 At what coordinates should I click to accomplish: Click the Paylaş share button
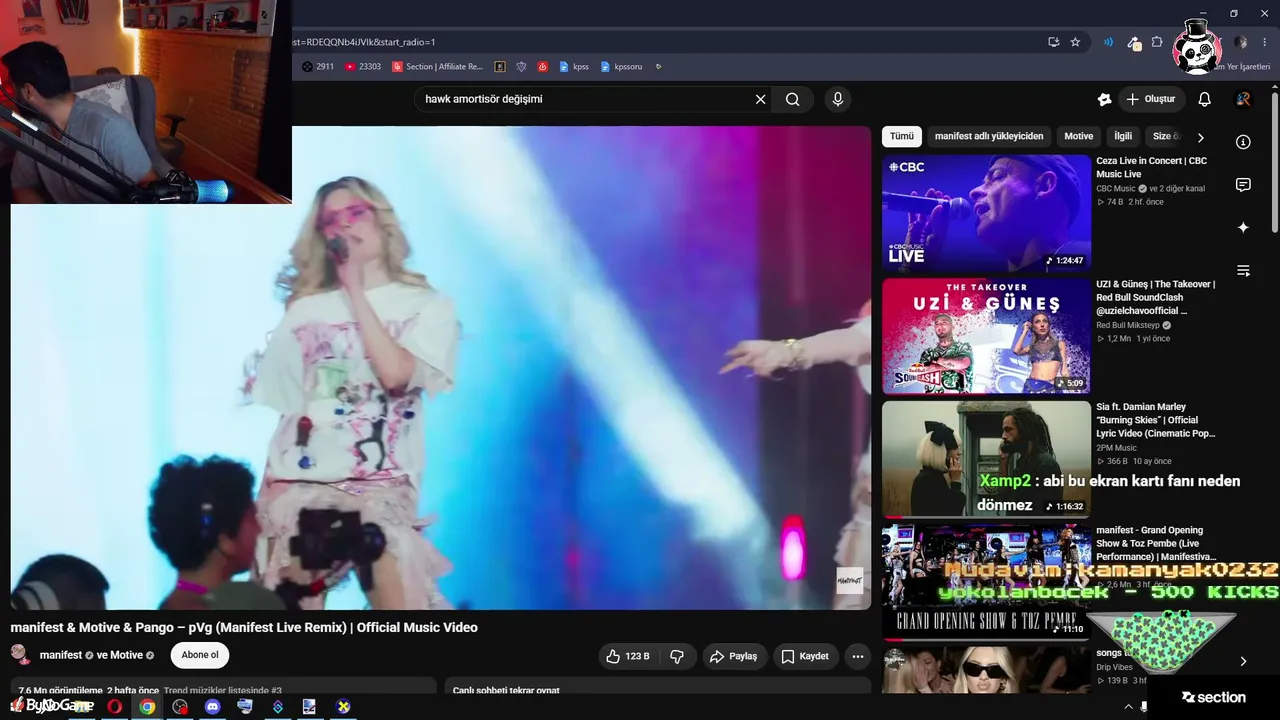click(x=734, y=656)
